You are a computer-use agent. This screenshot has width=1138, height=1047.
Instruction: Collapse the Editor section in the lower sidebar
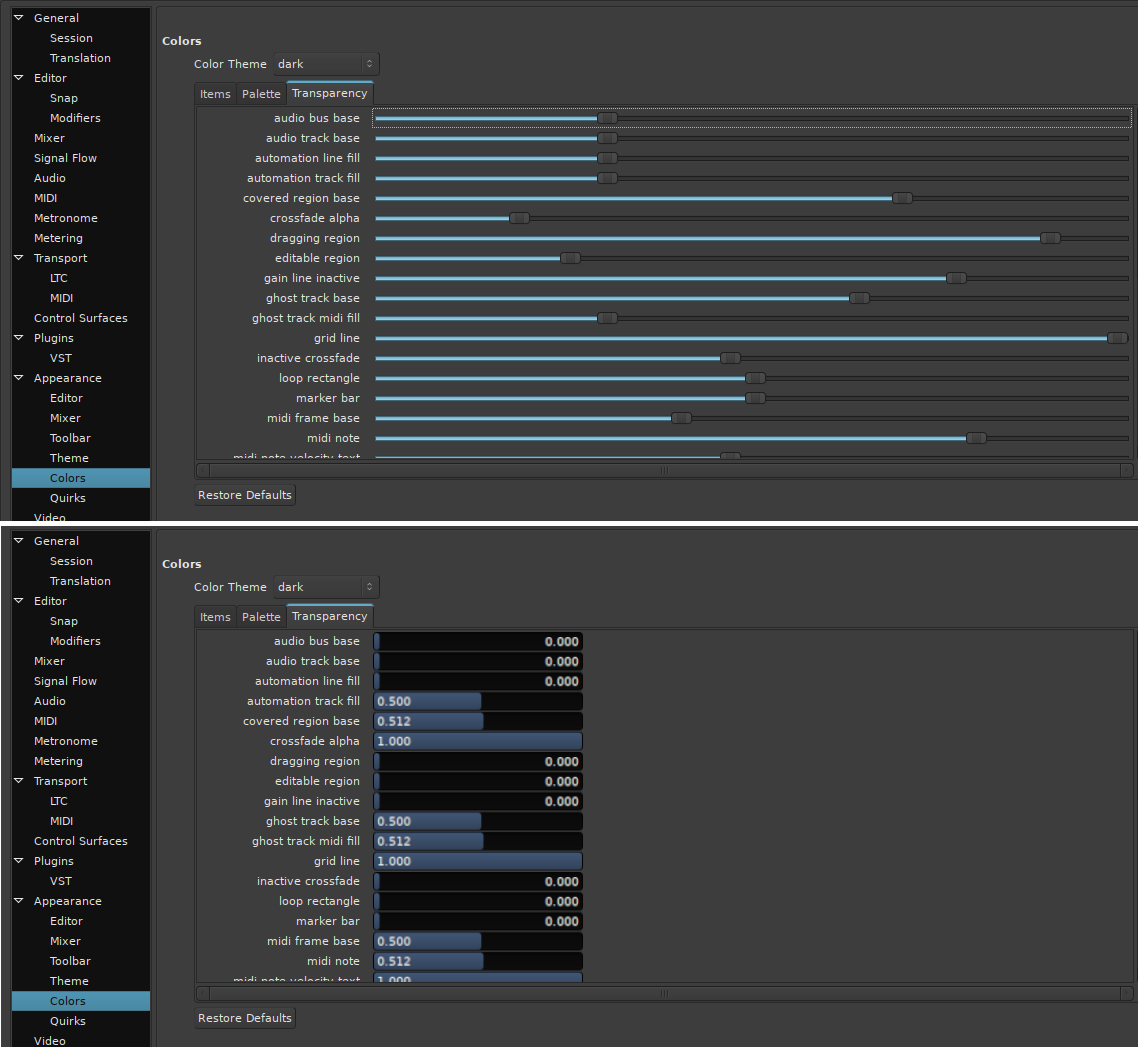pos(18,601)
